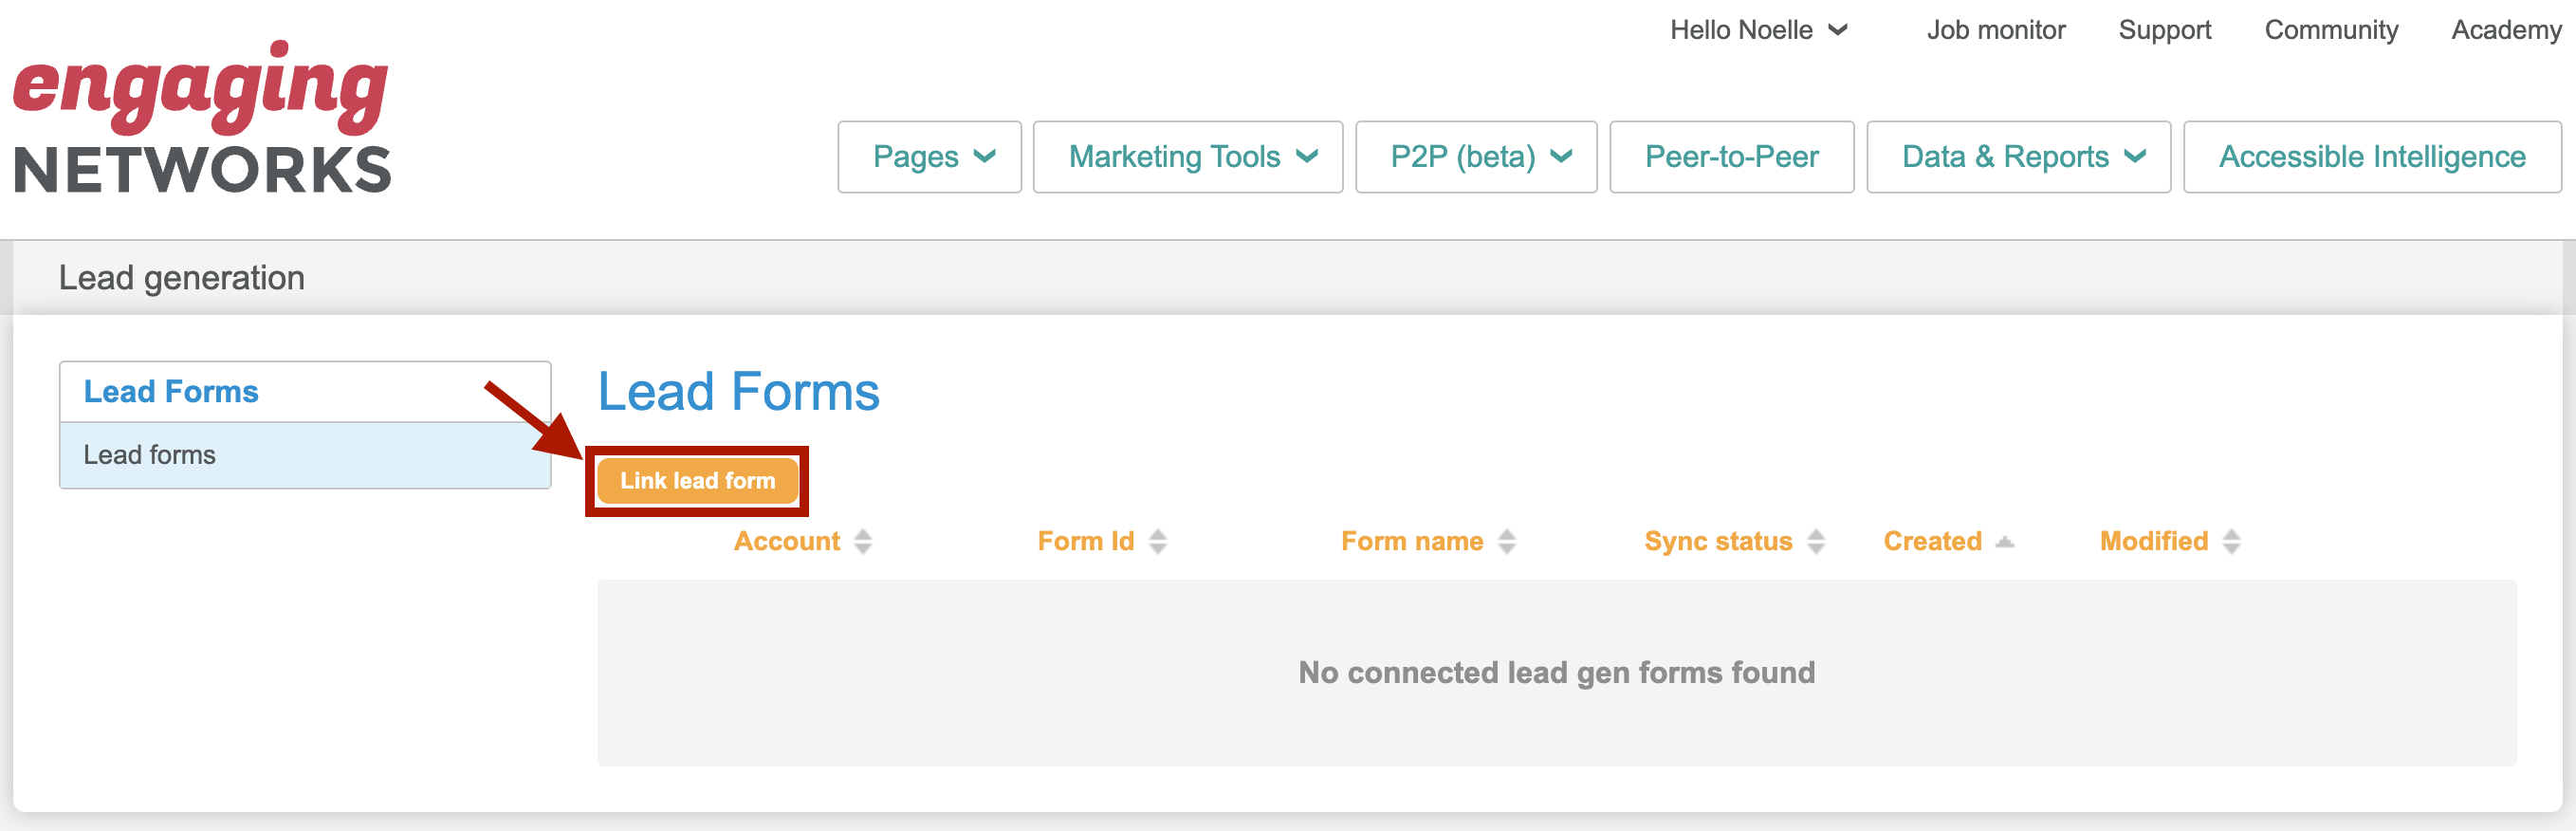Image resolution: width=2576 pixels, height=831 pixels.
Task: Go to the Academy link
Action: 2505,30
